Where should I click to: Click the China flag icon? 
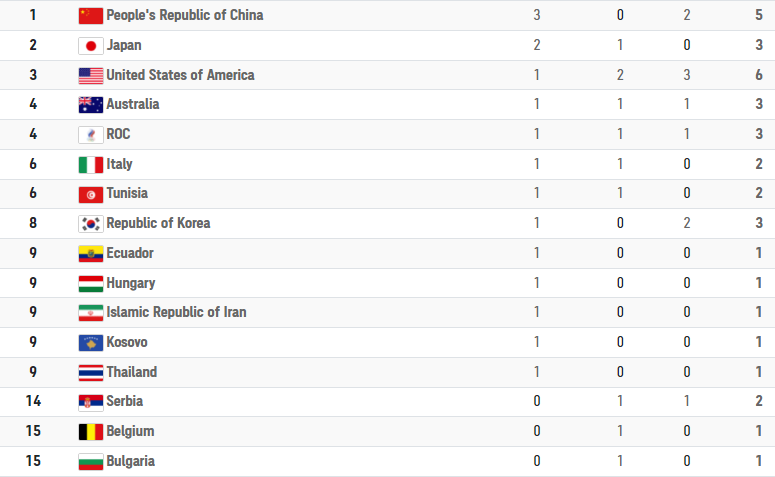[x=91, y=16]
